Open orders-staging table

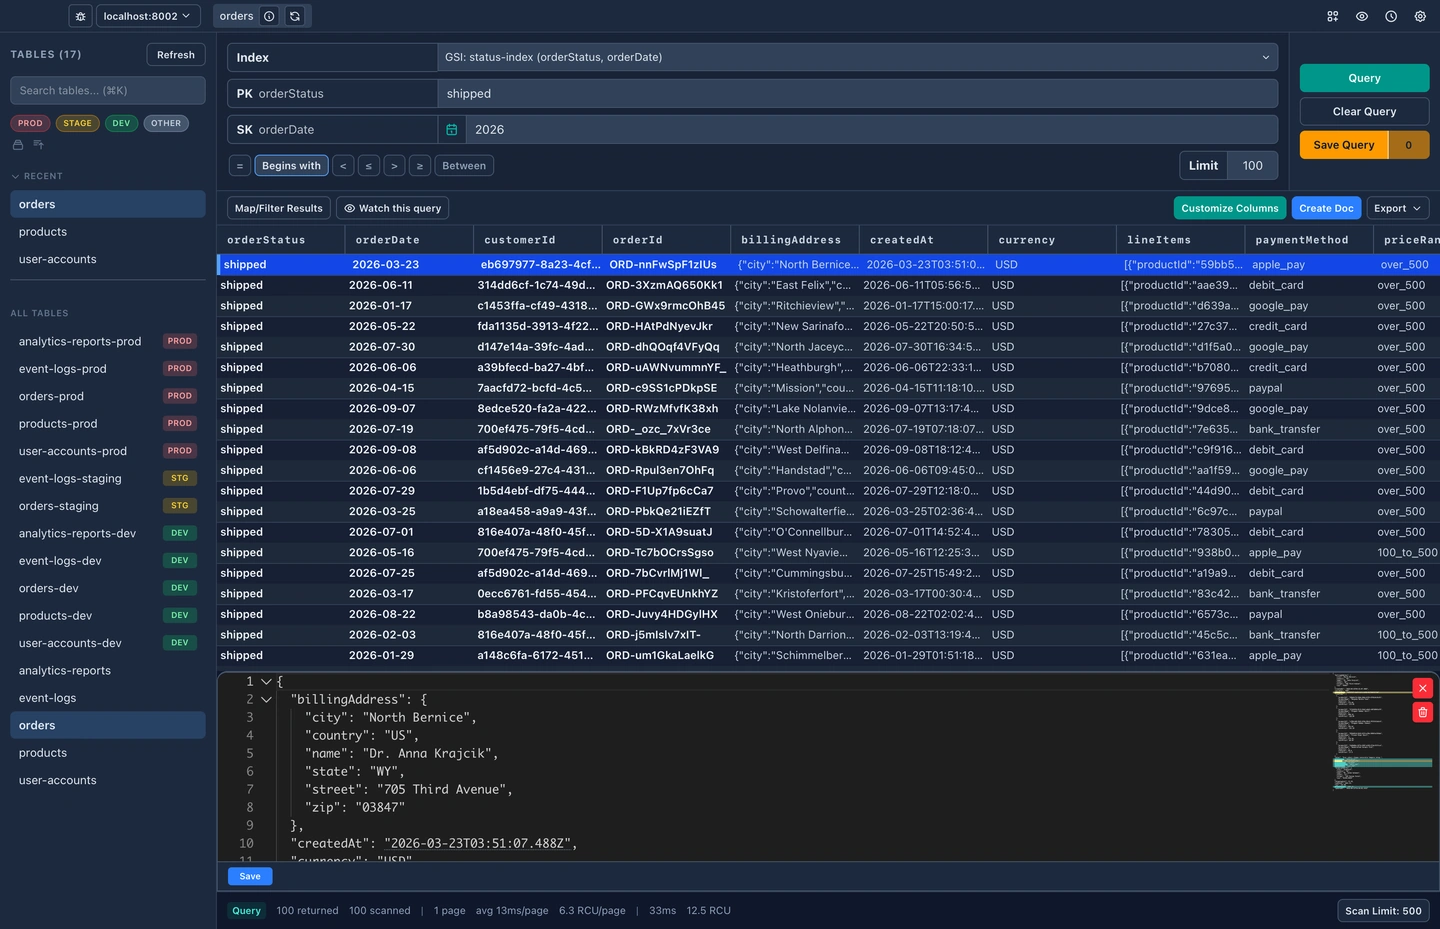click(108, 506)
